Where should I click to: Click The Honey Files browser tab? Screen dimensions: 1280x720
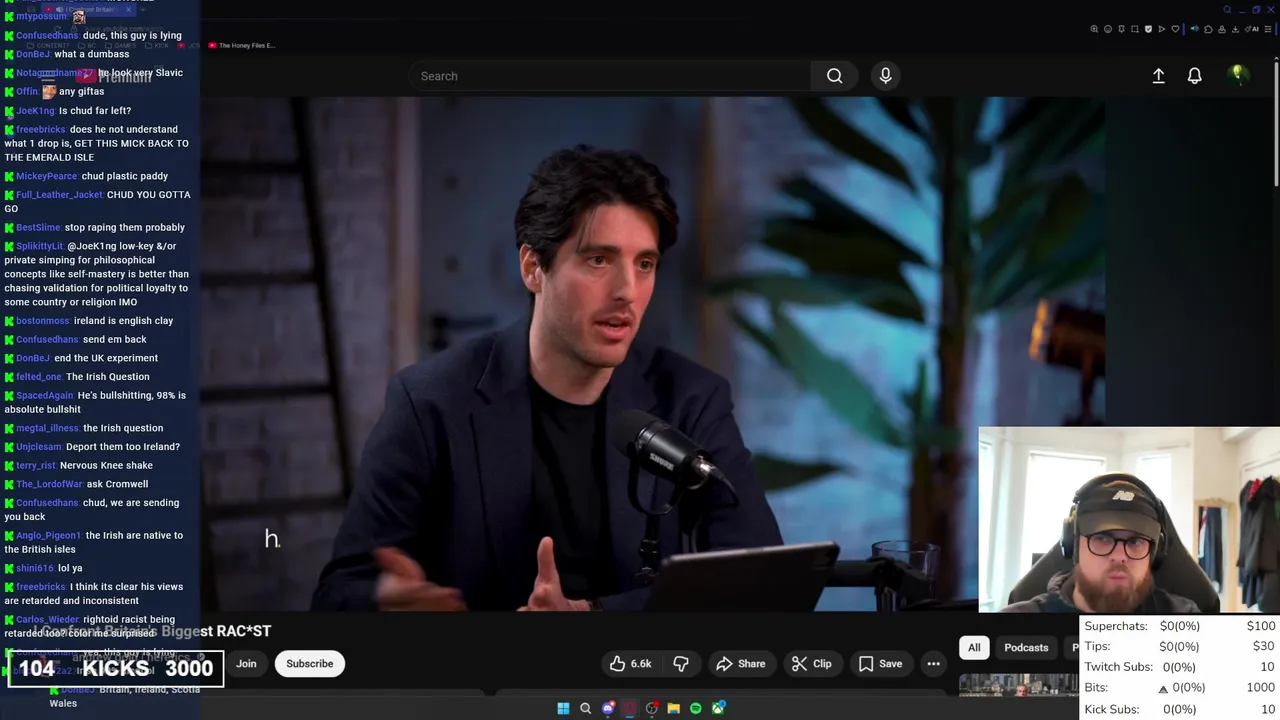[x=241, y=45]
